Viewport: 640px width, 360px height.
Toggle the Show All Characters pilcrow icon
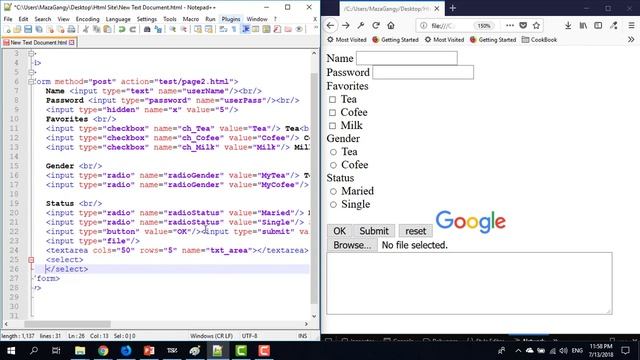point(234,29)
